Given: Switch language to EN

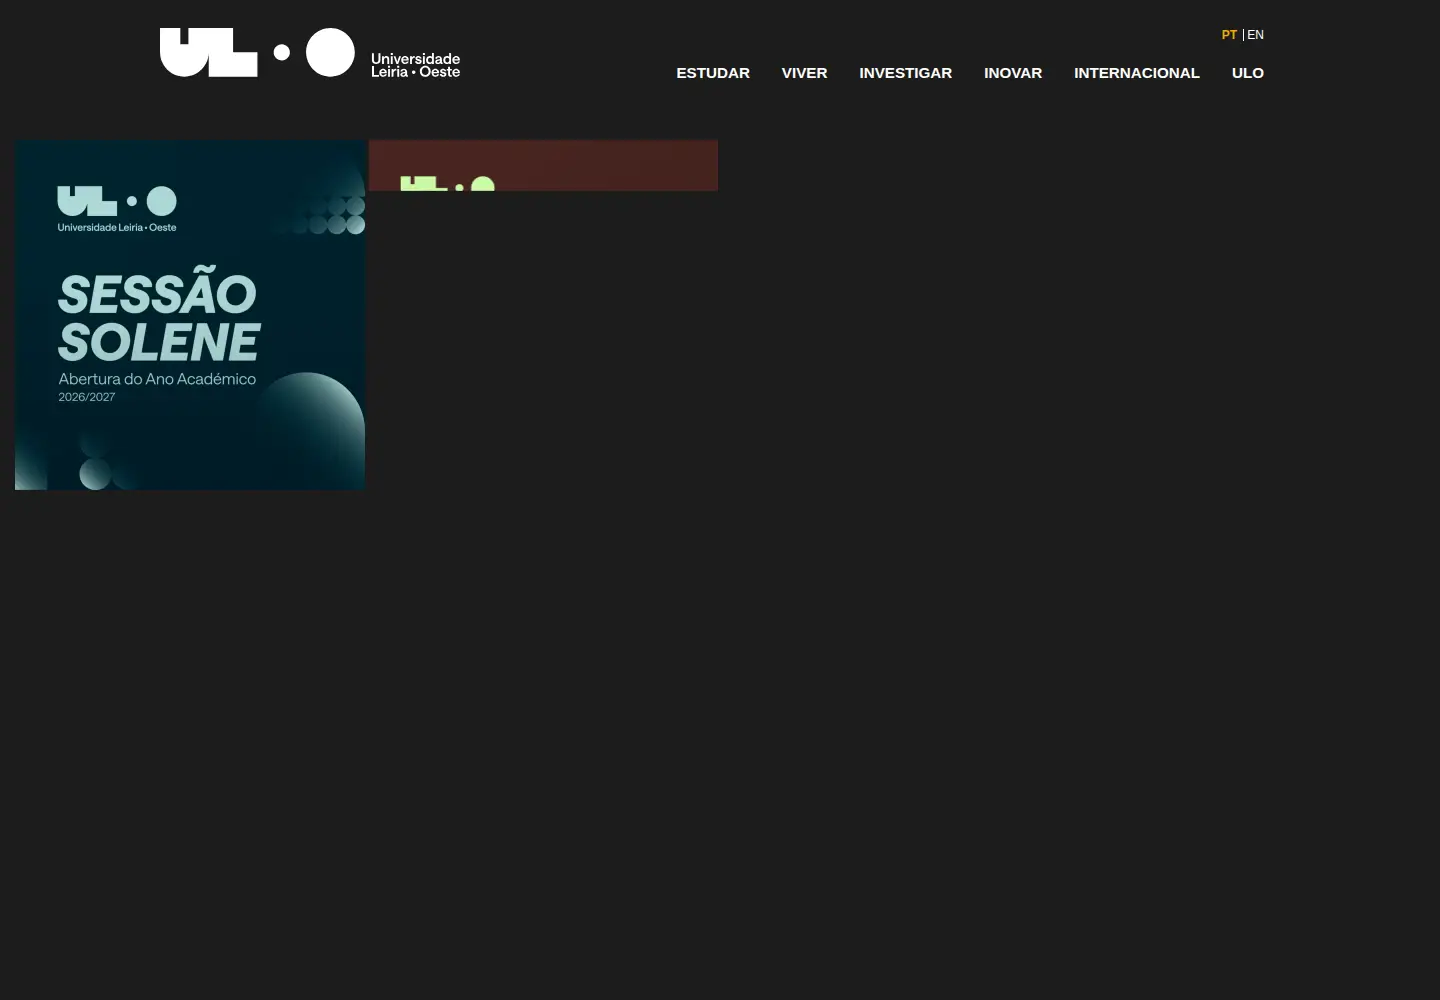Looking at the screenshot, I should (x=1255, y=35).
